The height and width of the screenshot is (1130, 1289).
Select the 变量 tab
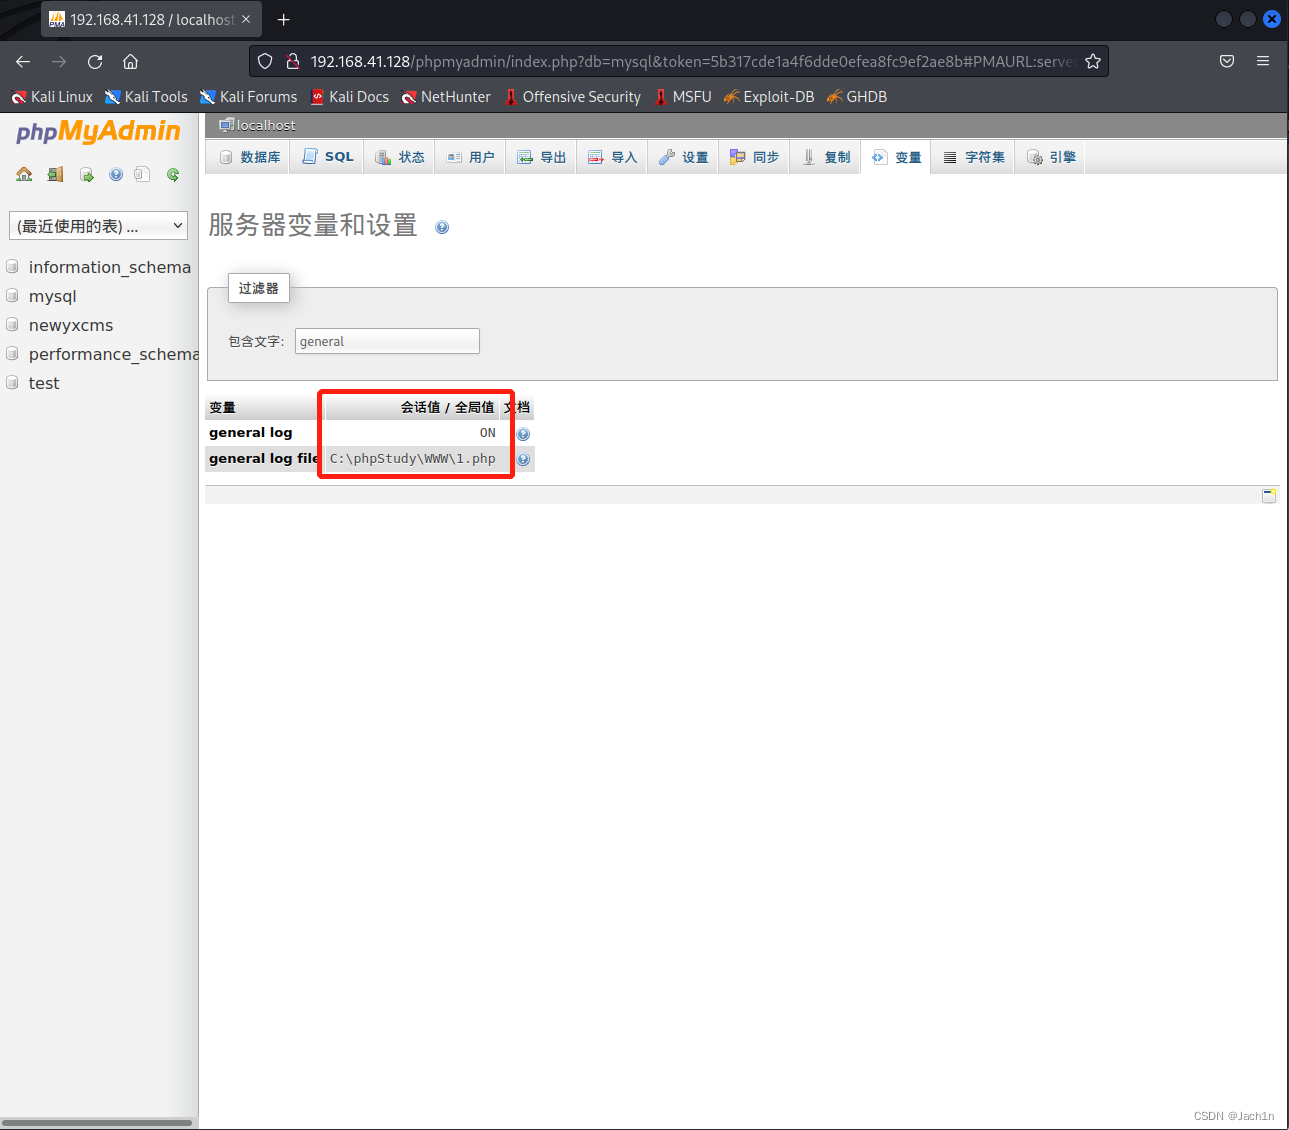click(896, 157)
